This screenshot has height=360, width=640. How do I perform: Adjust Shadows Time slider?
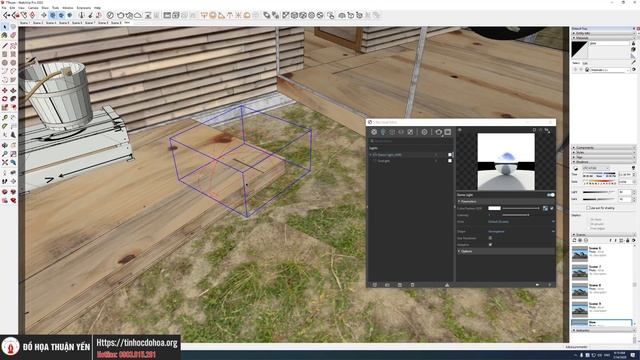coord(599,174)
